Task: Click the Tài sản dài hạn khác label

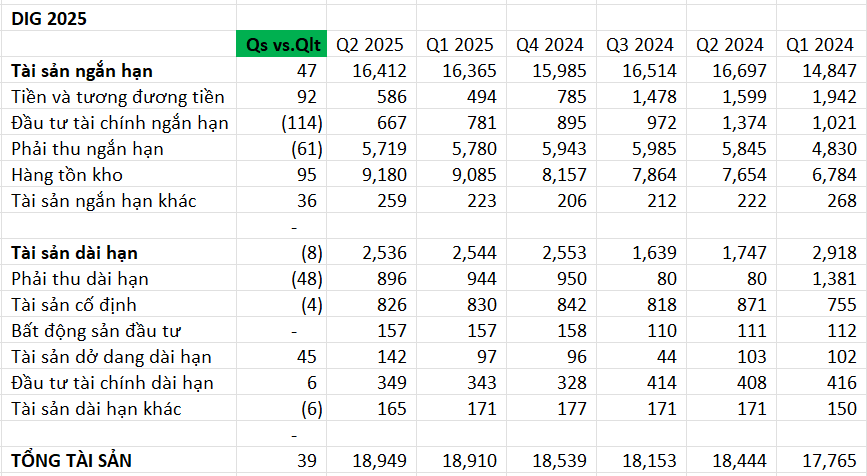Action: (96, 409)
